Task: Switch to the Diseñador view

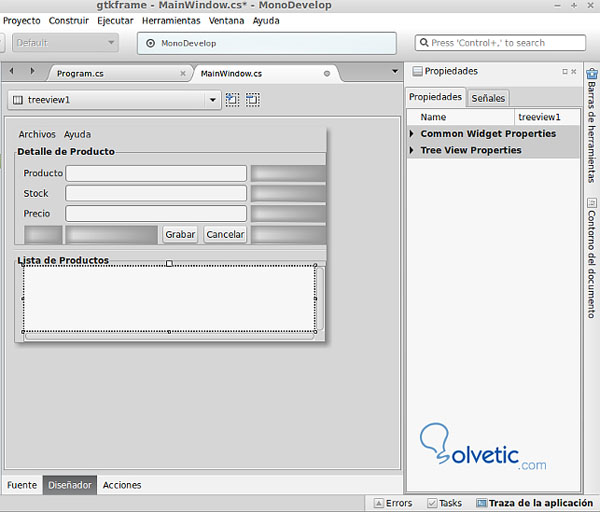Action: [x=70, y=485]
